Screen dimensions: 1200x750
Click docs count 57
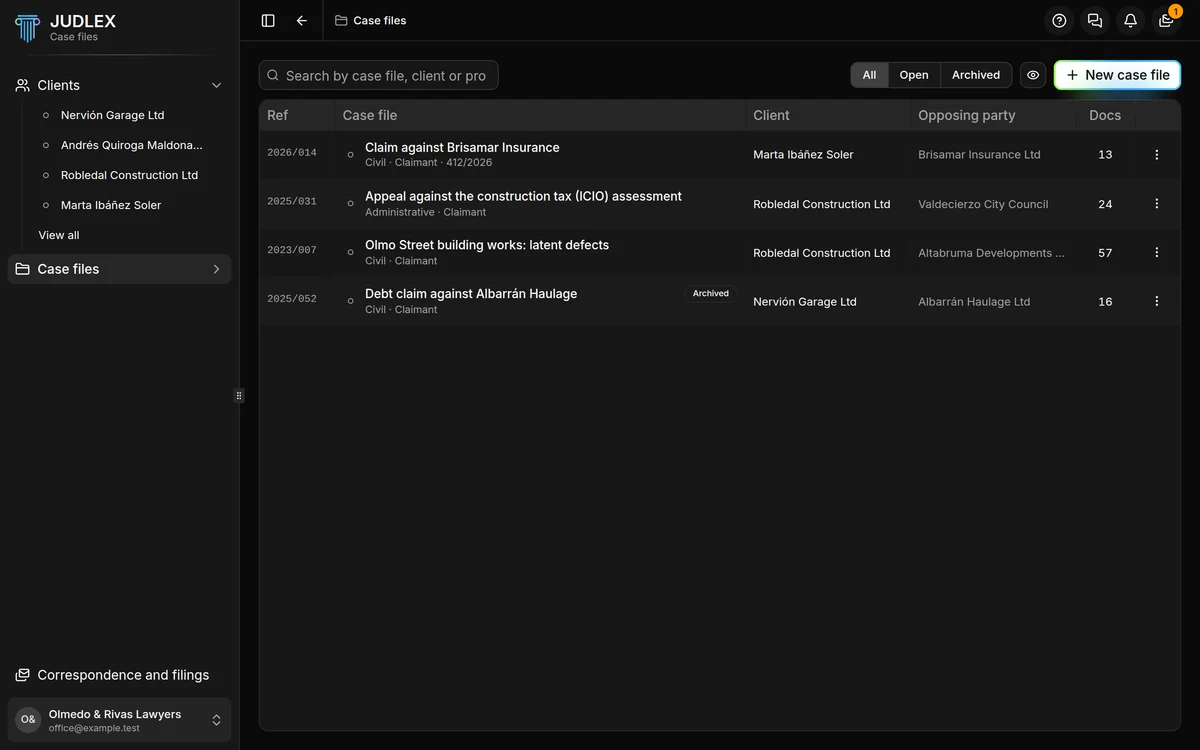tap(1105, 253)
